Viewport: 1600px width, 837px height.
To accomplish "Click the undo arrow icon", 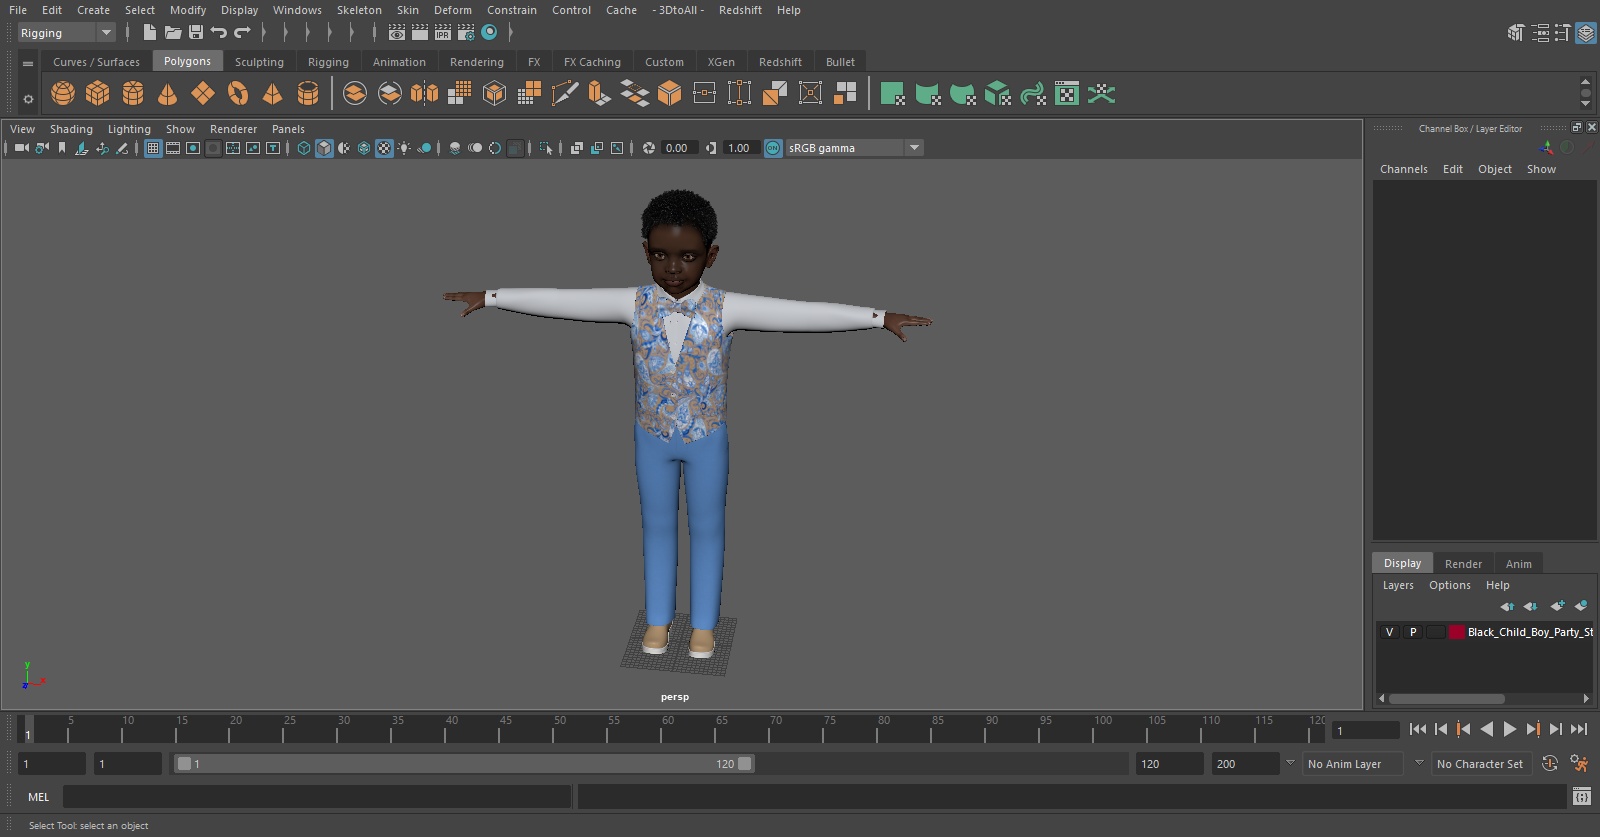I will click(219, 33).
